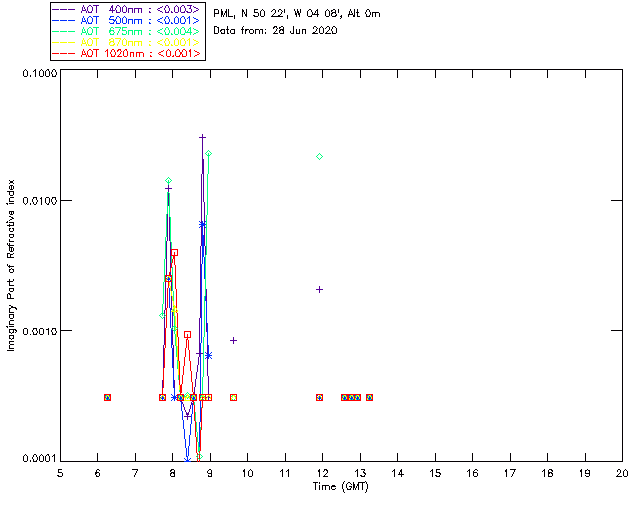Image resolution: width=640 pixels, height=512 pixels.
Task: Select the purple dashed line sample in legend
Action: [64, 9]
